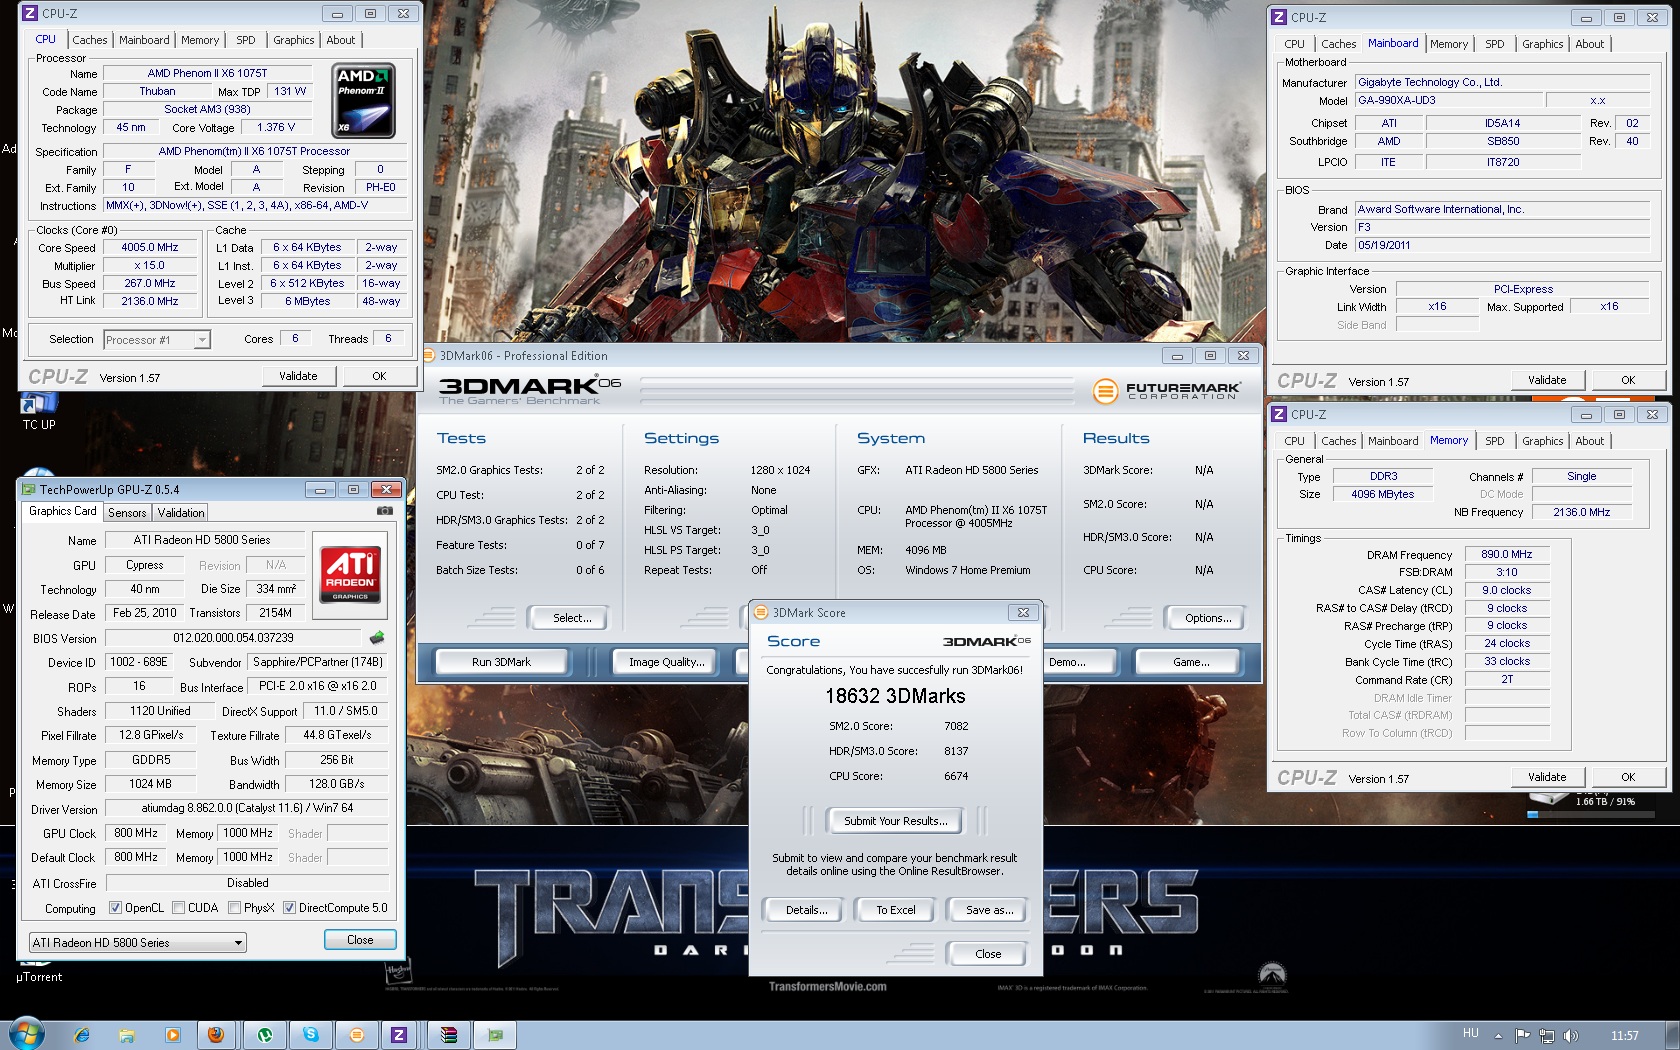The width and height of the screenshot is (1680, 1050).
Task: Click the volume speaker tray icon
Action: (x=1570, y=1035)
